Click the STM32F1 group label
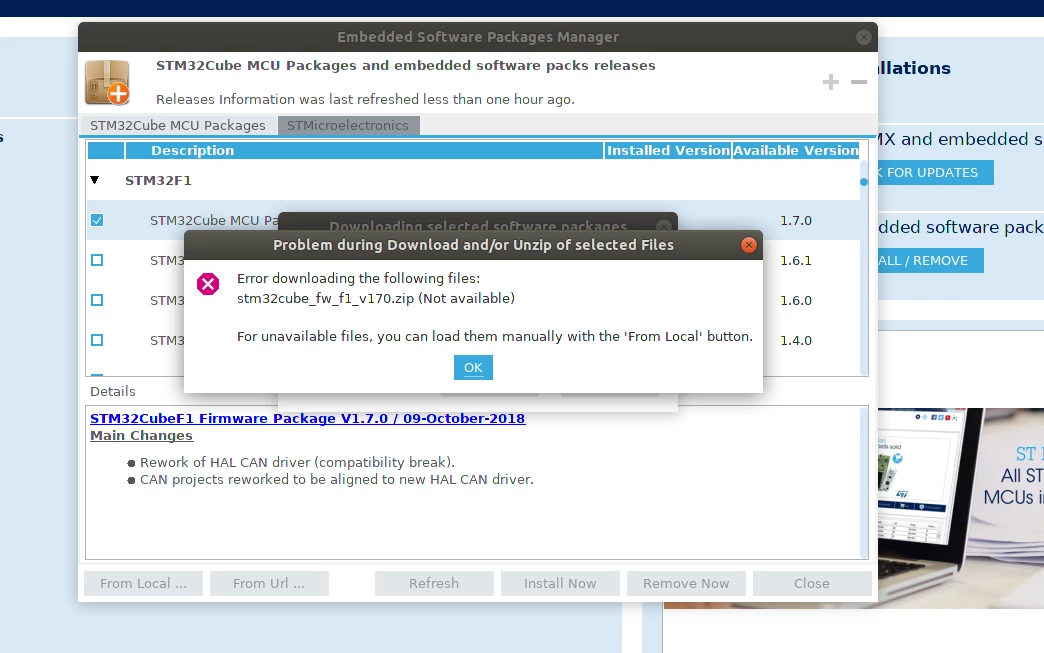 (x=158, y=180)
